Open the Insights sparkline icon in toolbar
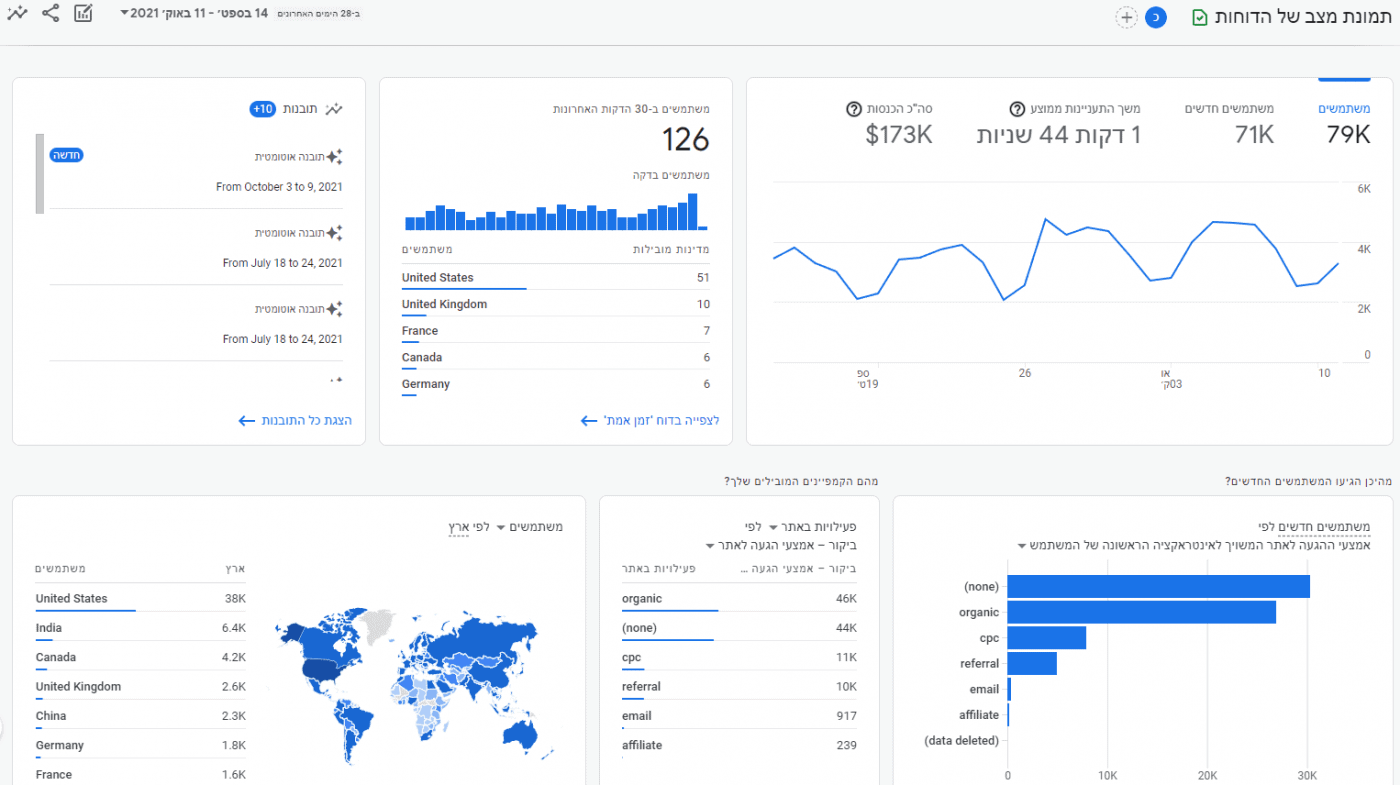Image resolution: width=1400 pixels, height=785 pixels. click(x=17, y=14)
